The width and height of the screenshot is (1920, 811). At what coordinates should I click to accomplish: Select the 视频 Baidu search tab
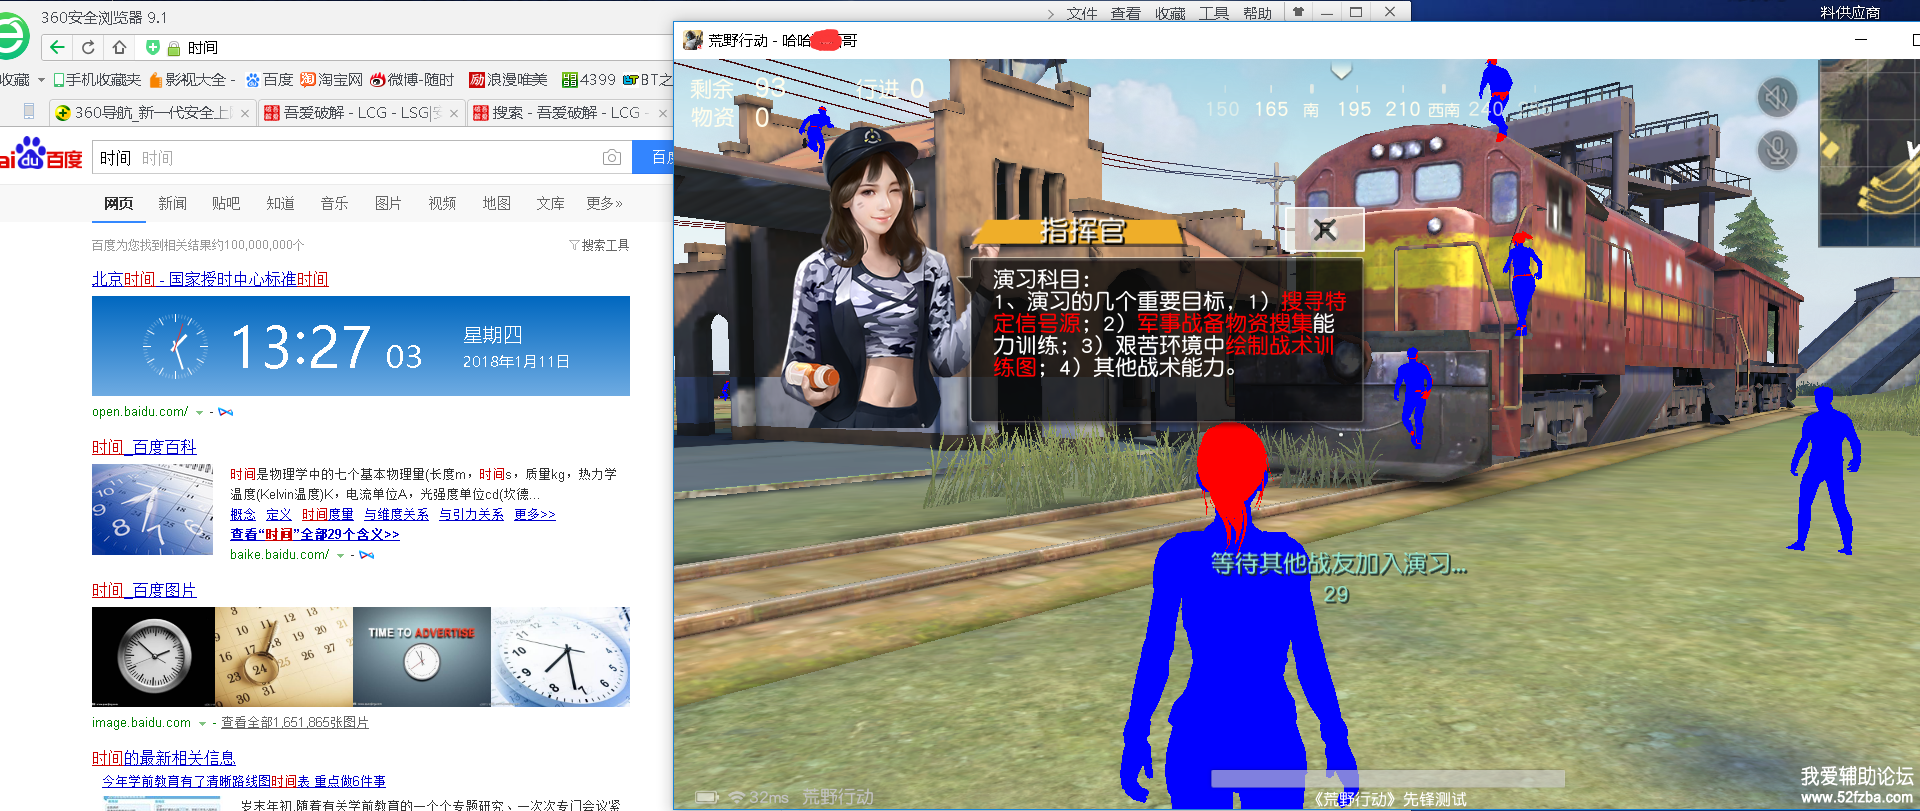[442, 203]
